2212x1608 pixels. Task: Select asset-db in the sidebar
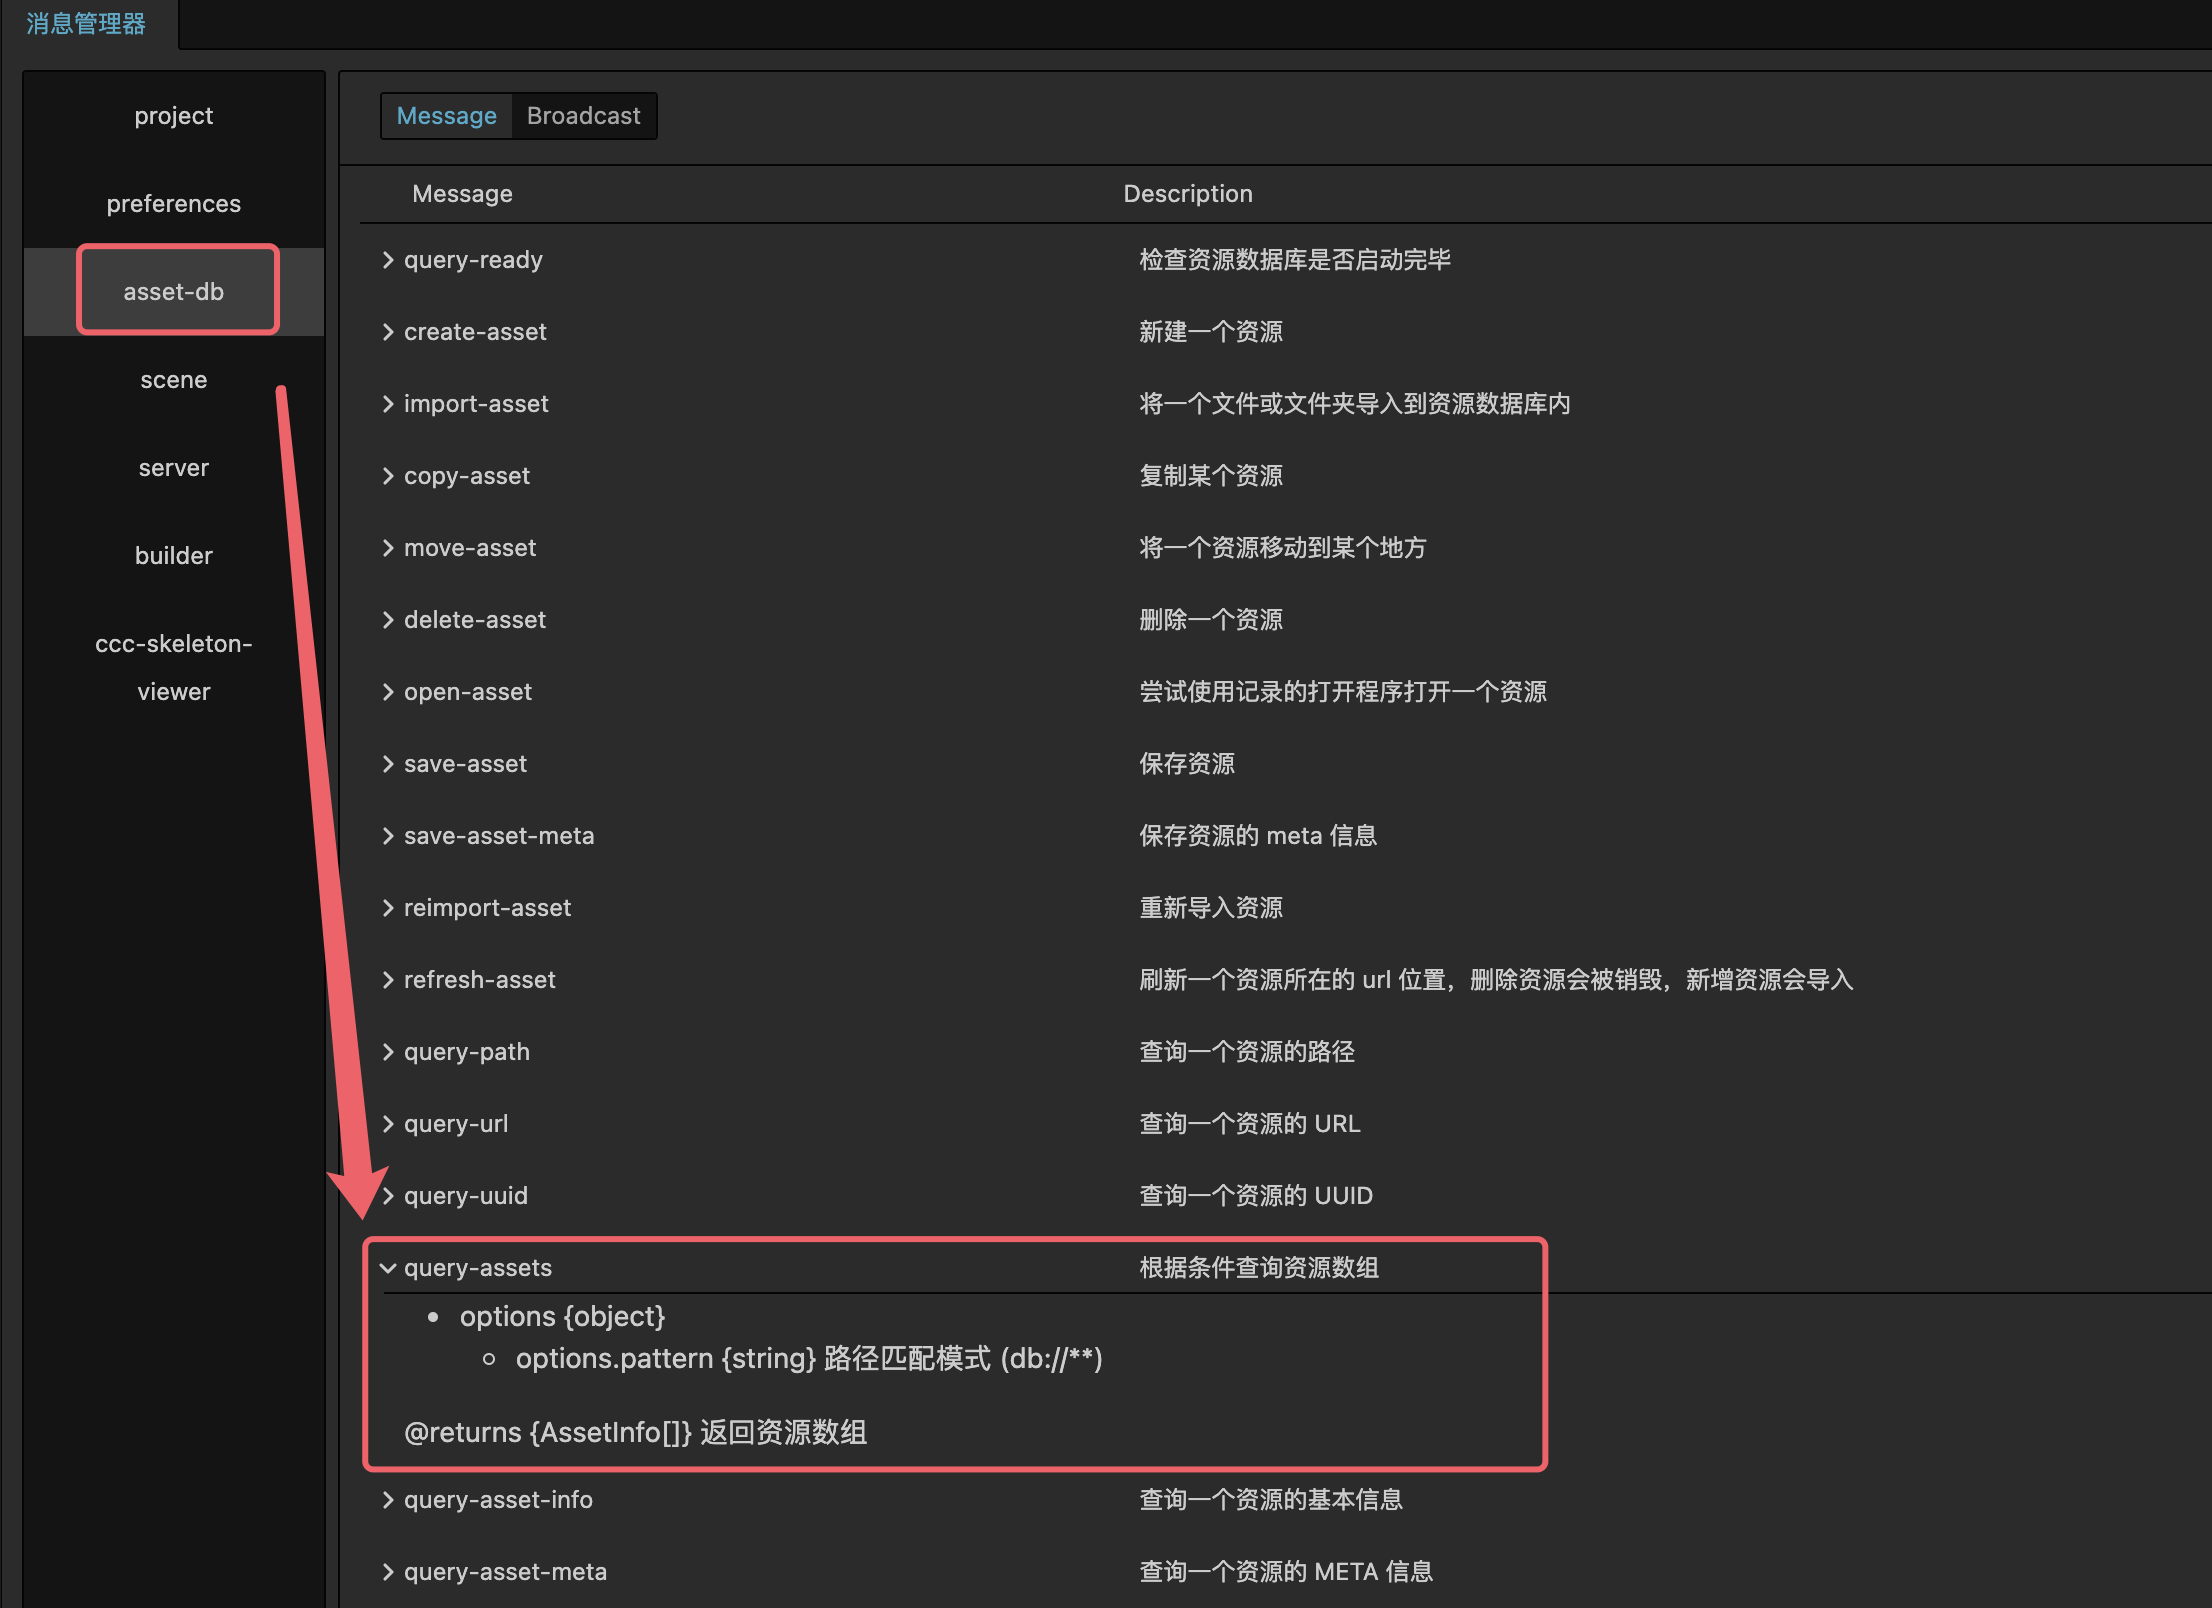[175, 290]
